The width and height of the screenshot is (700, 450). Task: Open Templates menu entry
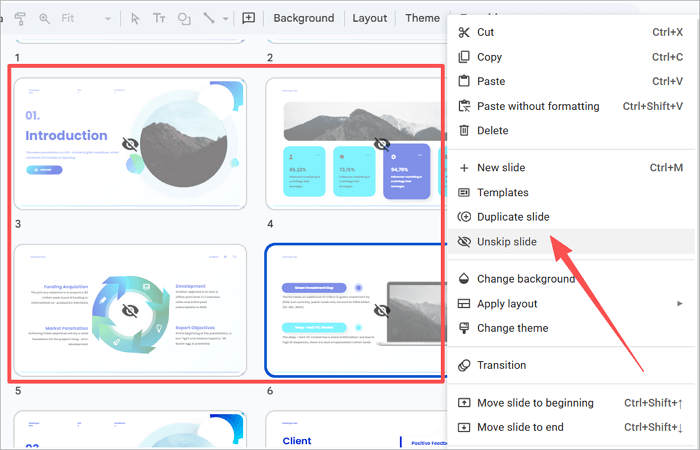[x=571, y=192]
